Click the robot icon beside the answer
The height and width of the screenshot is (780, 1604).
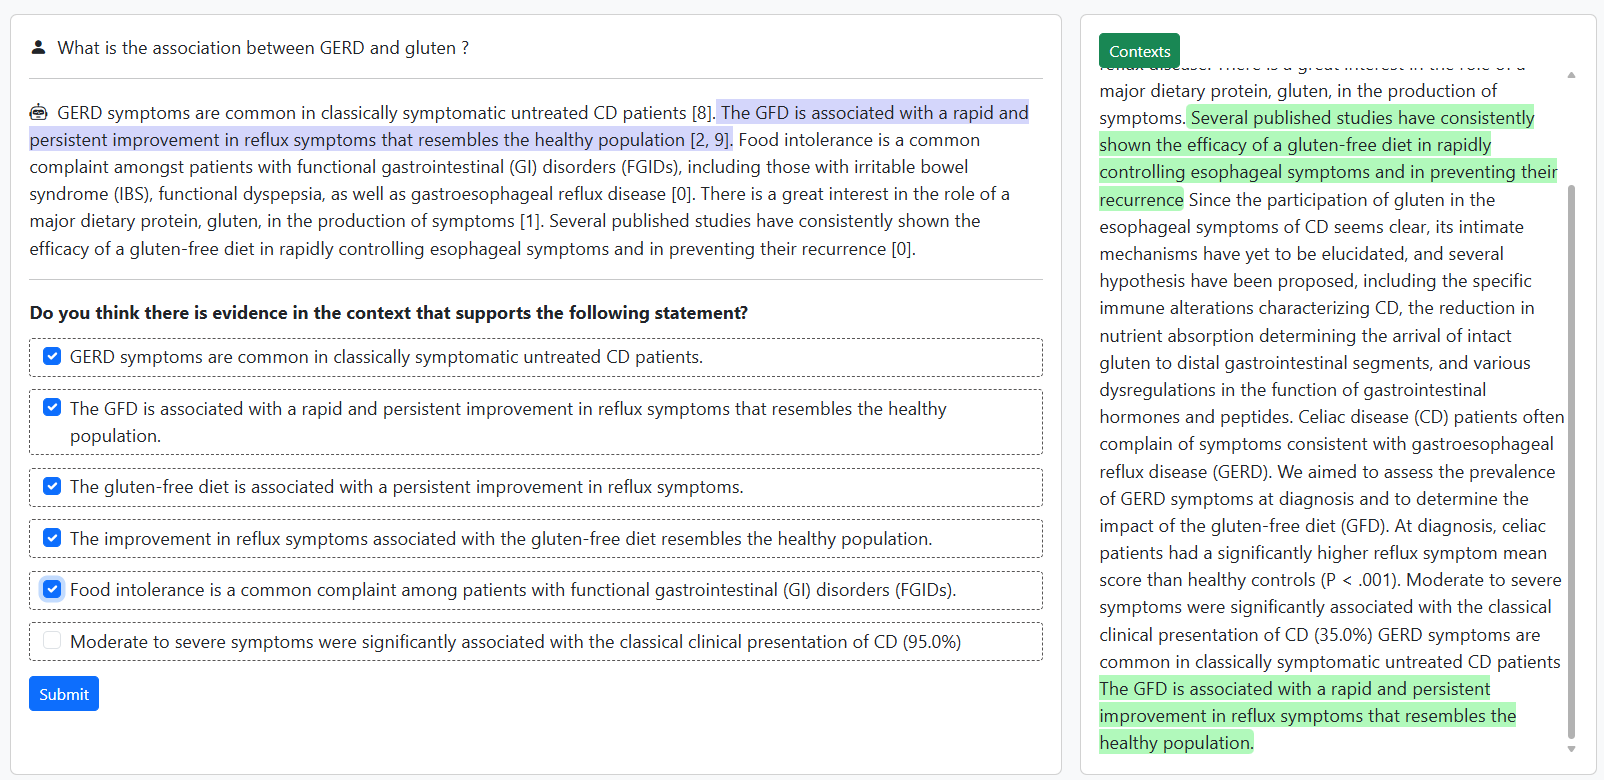point(38,112)
